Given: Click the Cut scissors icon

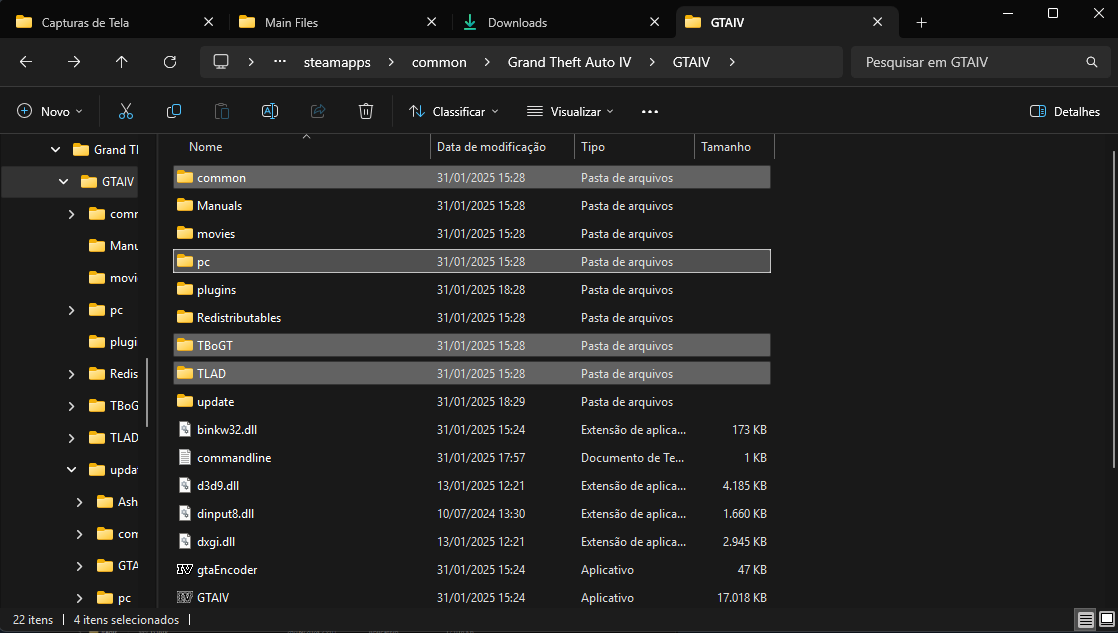Looking at the screenshot, I should (126, 111).
